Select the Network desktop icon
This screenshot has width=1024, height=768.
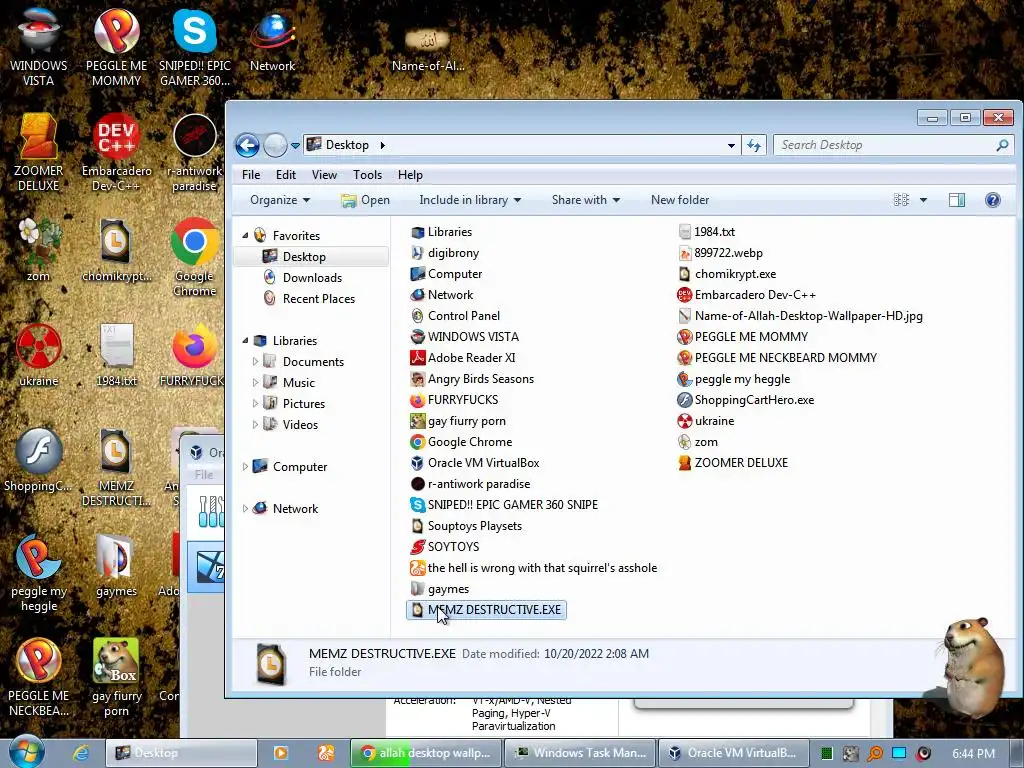(272, 40)
